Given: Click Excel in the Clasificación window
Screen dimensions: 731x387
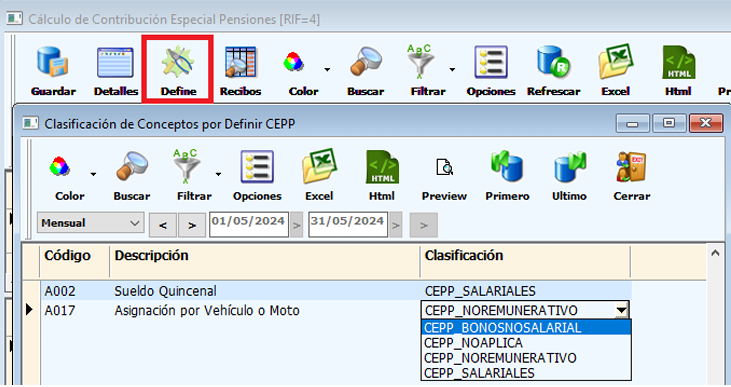Looking at the screenshot, I should 319,176.
